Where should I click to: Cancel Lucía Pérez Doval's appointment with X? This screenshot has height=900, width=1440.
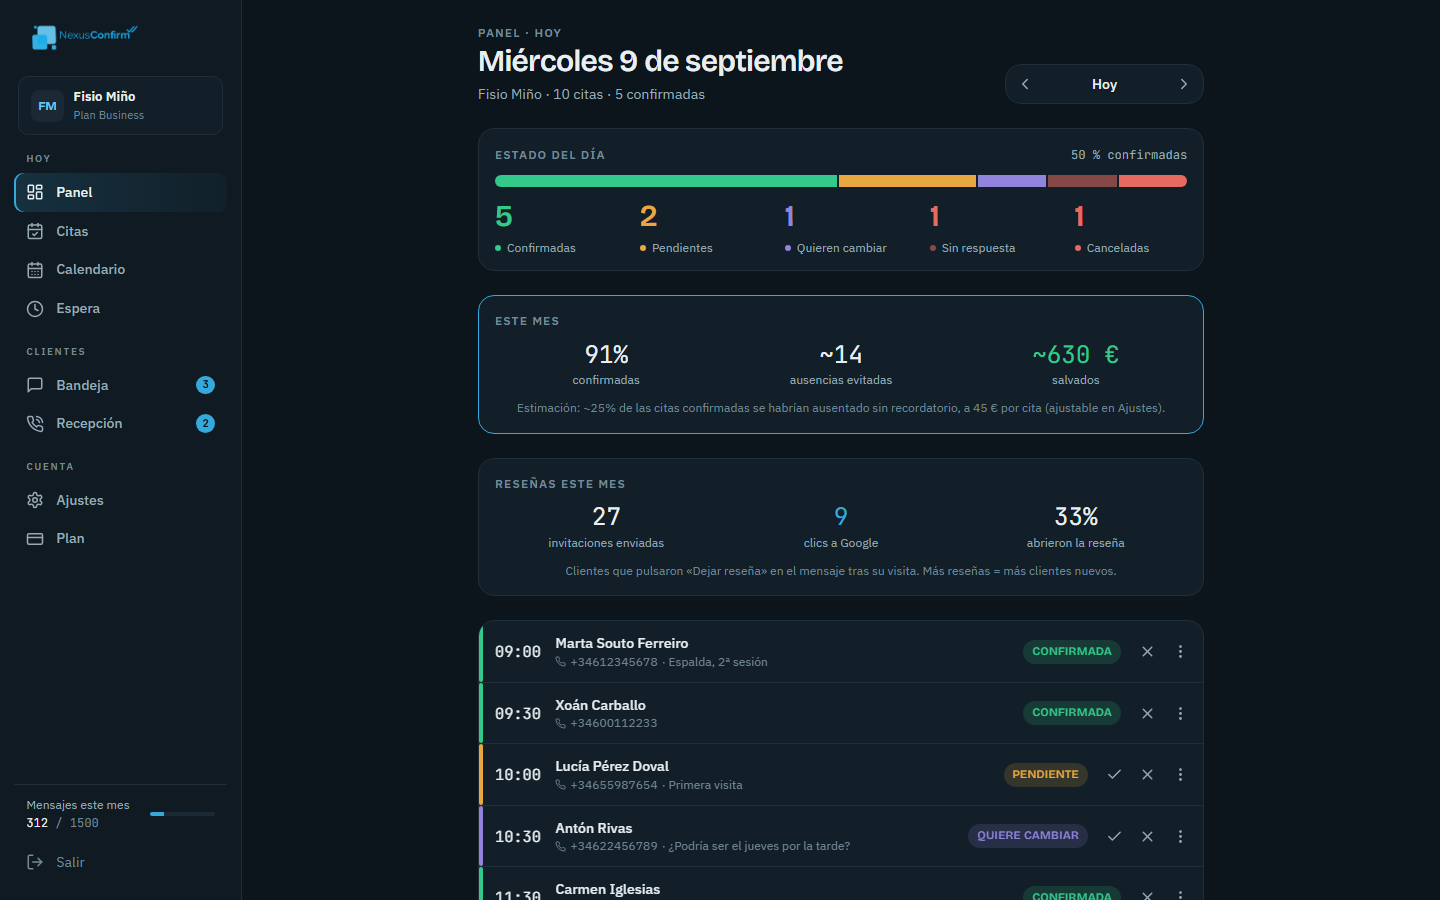tap(1147, 775)
